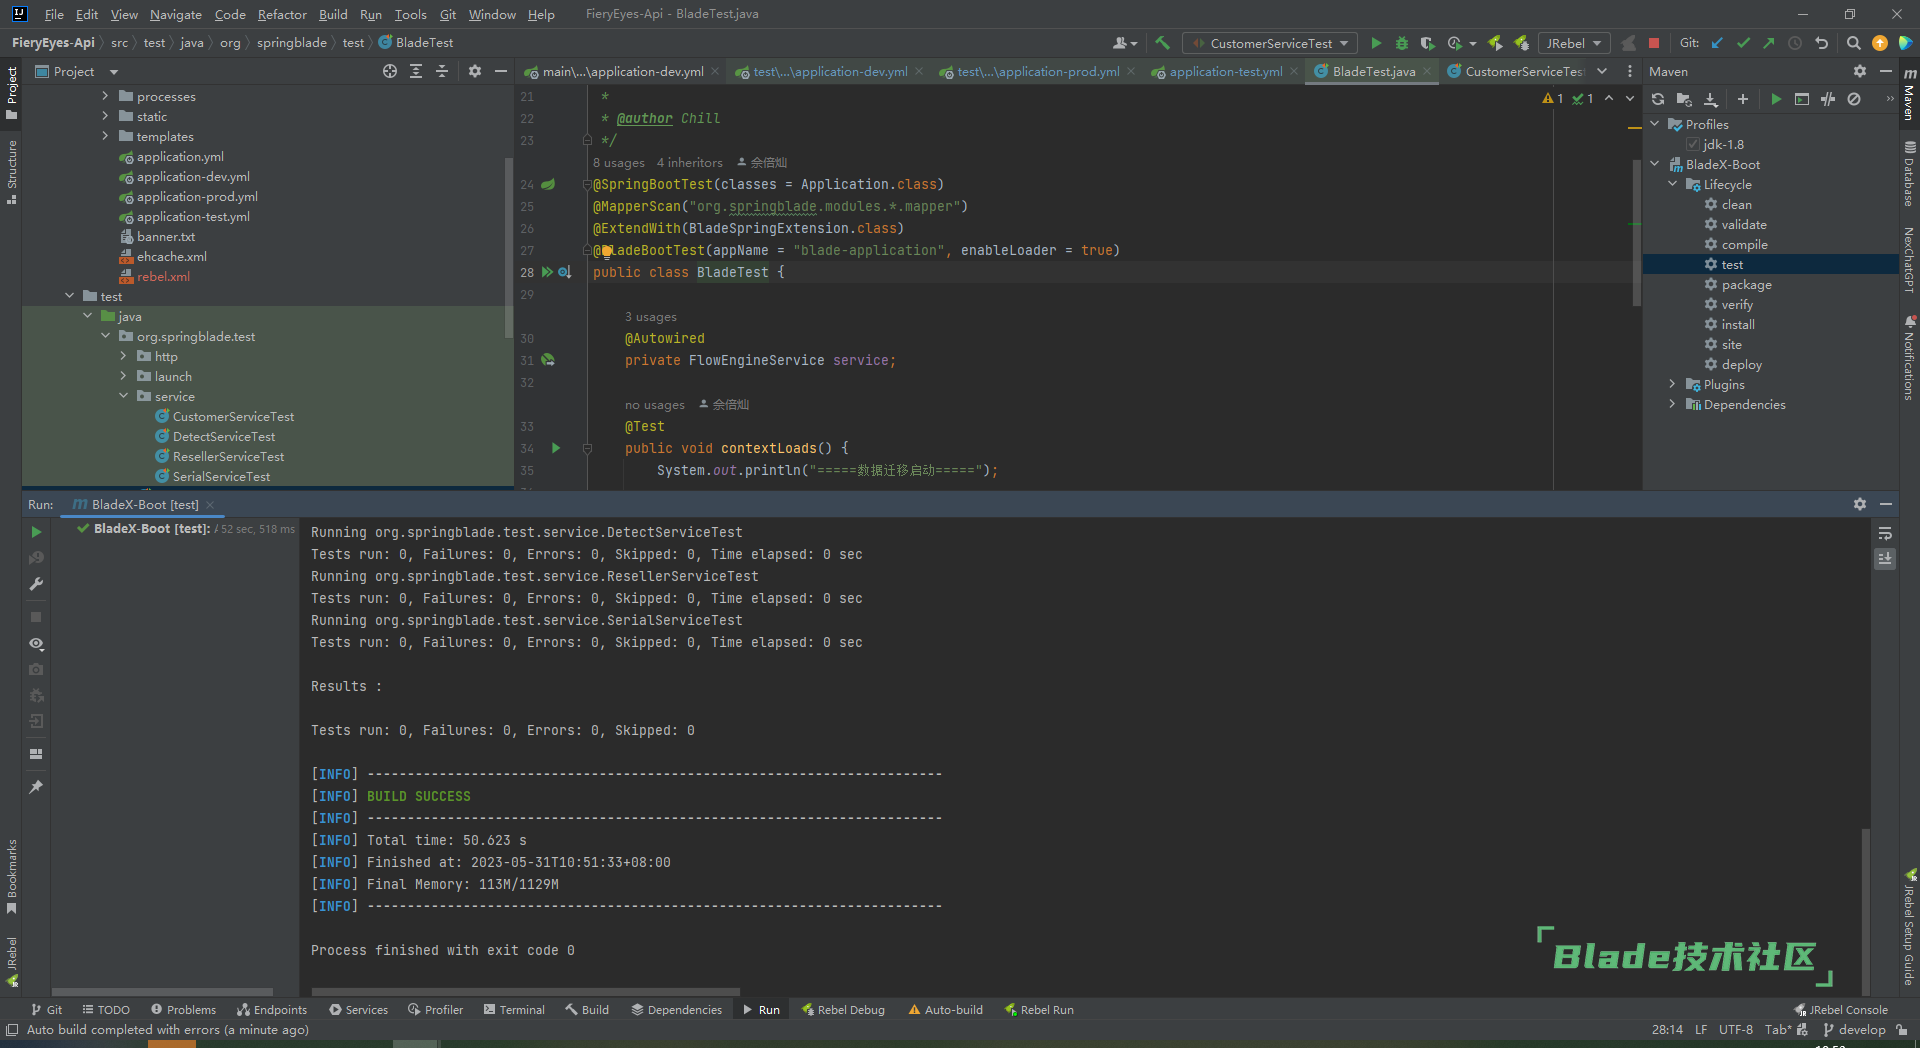1920x1048 pixels.
Task: Open the Refactor menu
Action: [x=282, y=14]
